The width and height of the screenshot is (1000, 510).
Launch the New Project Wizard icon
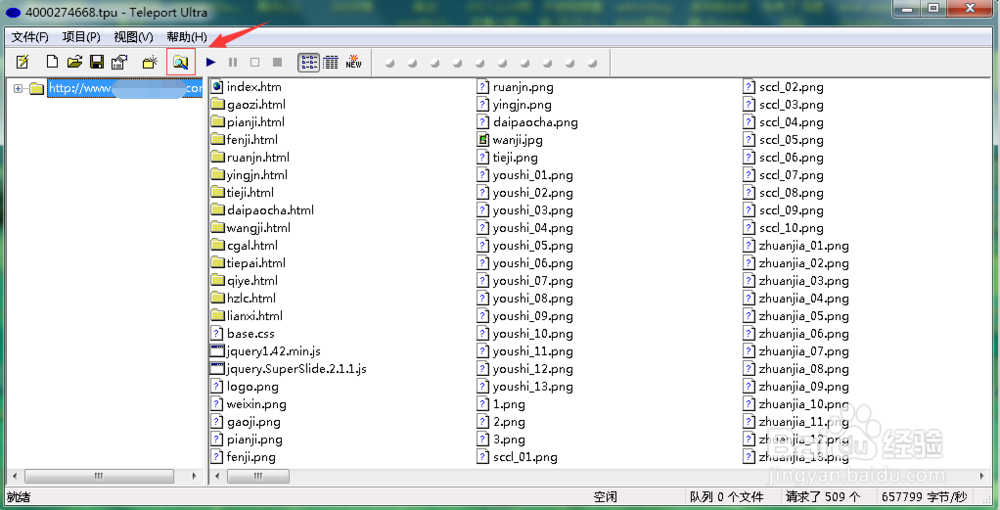pos(23,62)
